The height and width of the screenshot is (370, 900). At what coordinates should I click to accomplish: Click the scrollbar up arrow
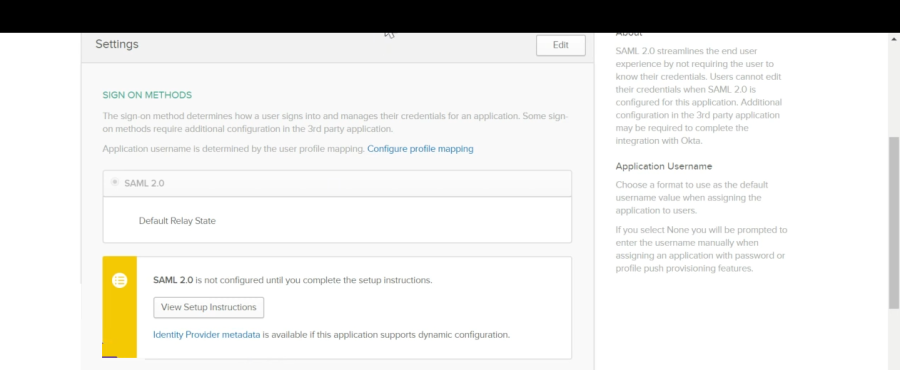[894, 39]
